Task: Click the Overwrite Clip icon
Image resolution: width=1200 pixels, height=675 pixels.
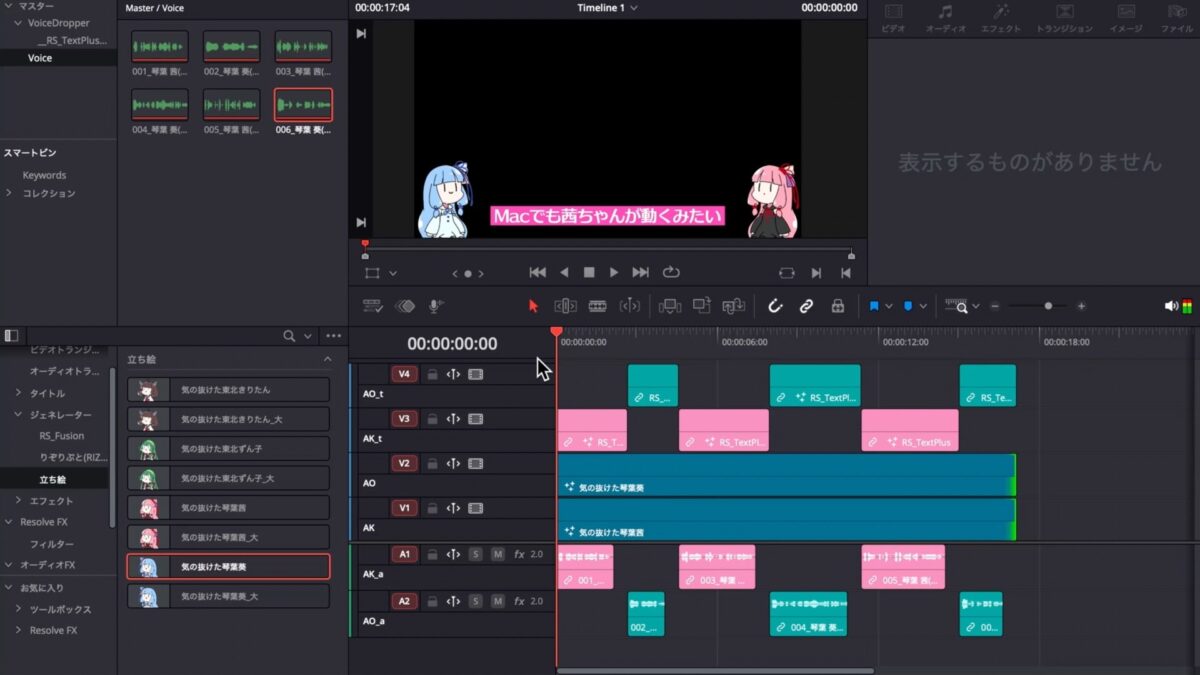Action: click(699, 305)
